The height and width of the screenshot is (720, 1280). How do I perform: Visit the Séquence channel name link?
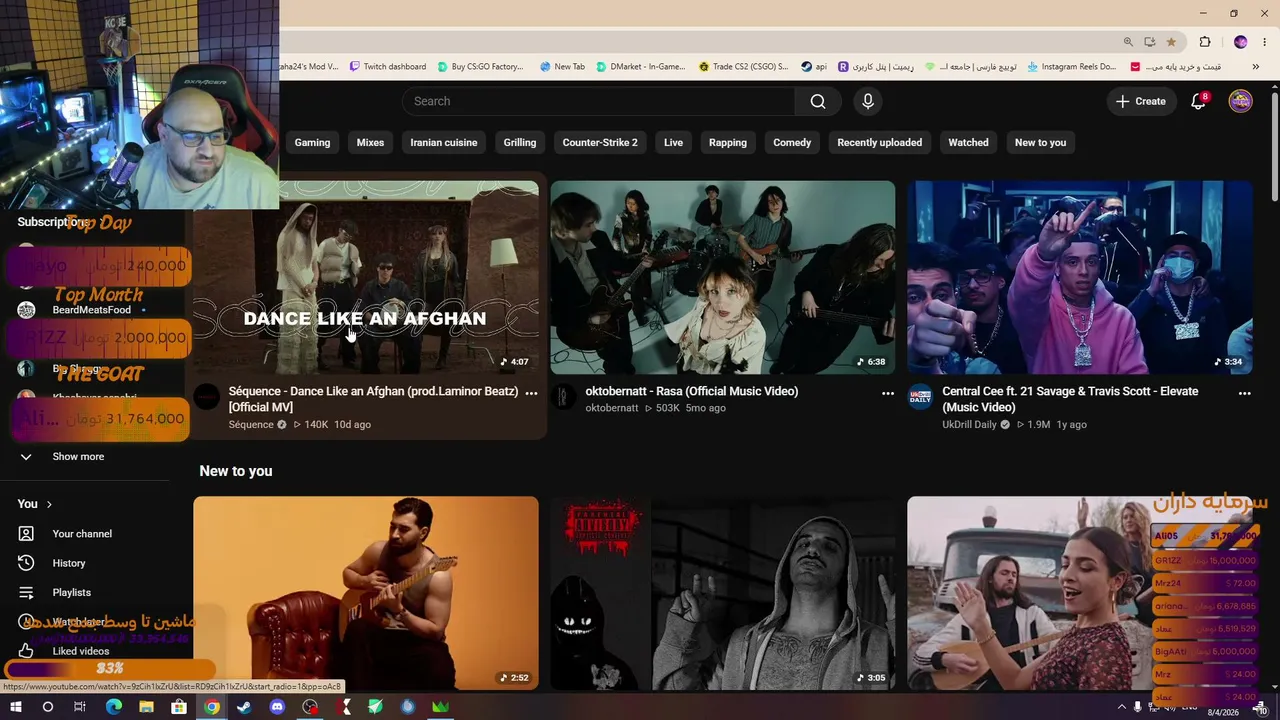tap(251, 424)
